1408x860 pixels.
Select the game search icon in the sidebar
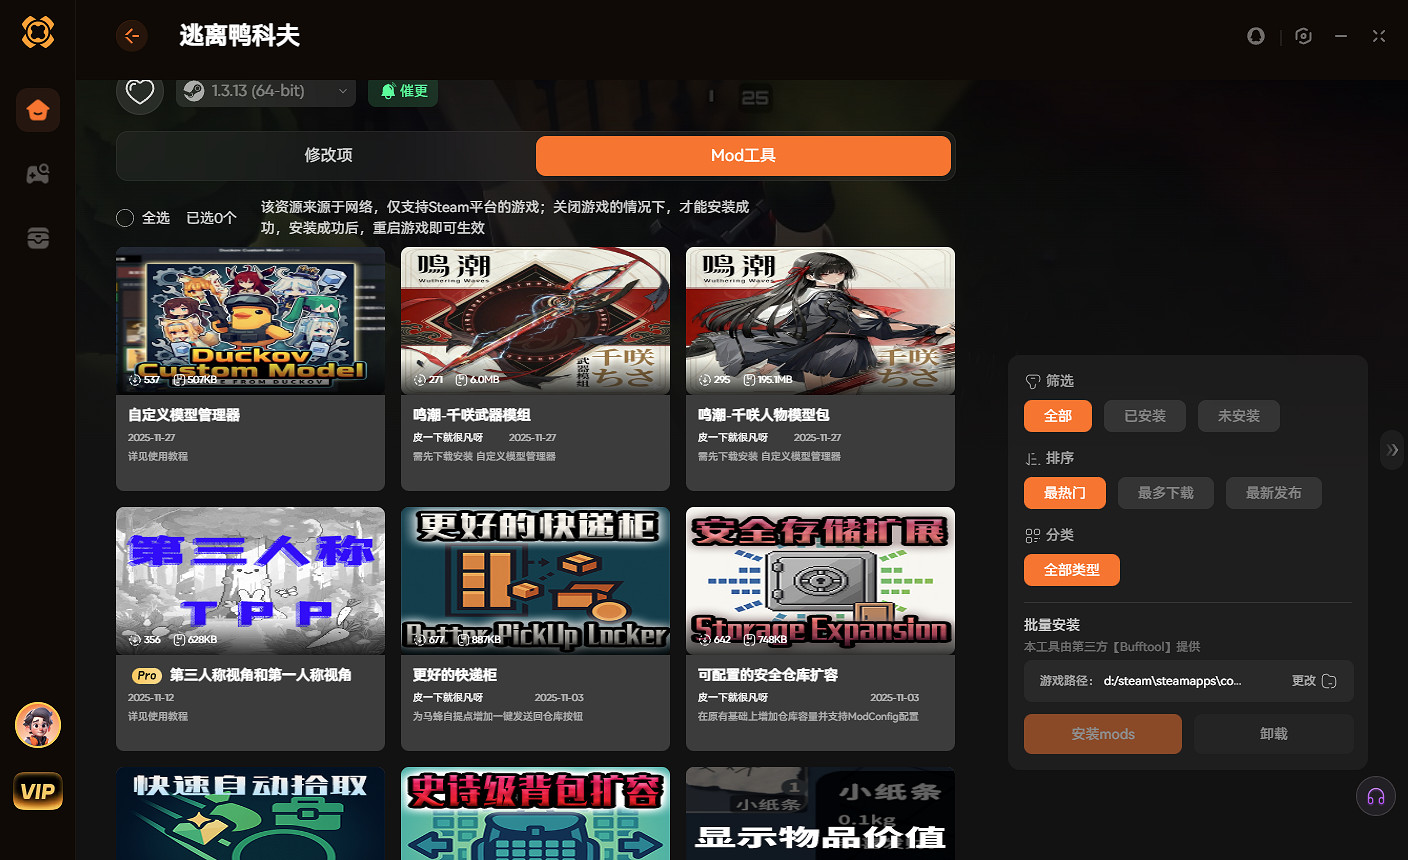pos(37,173)
